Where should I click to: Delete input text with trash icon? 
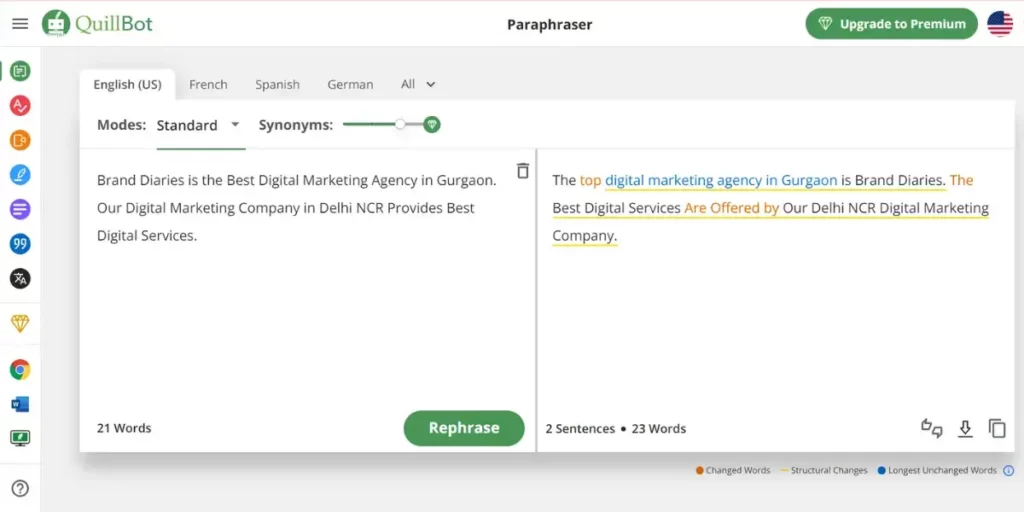(522, 171)
